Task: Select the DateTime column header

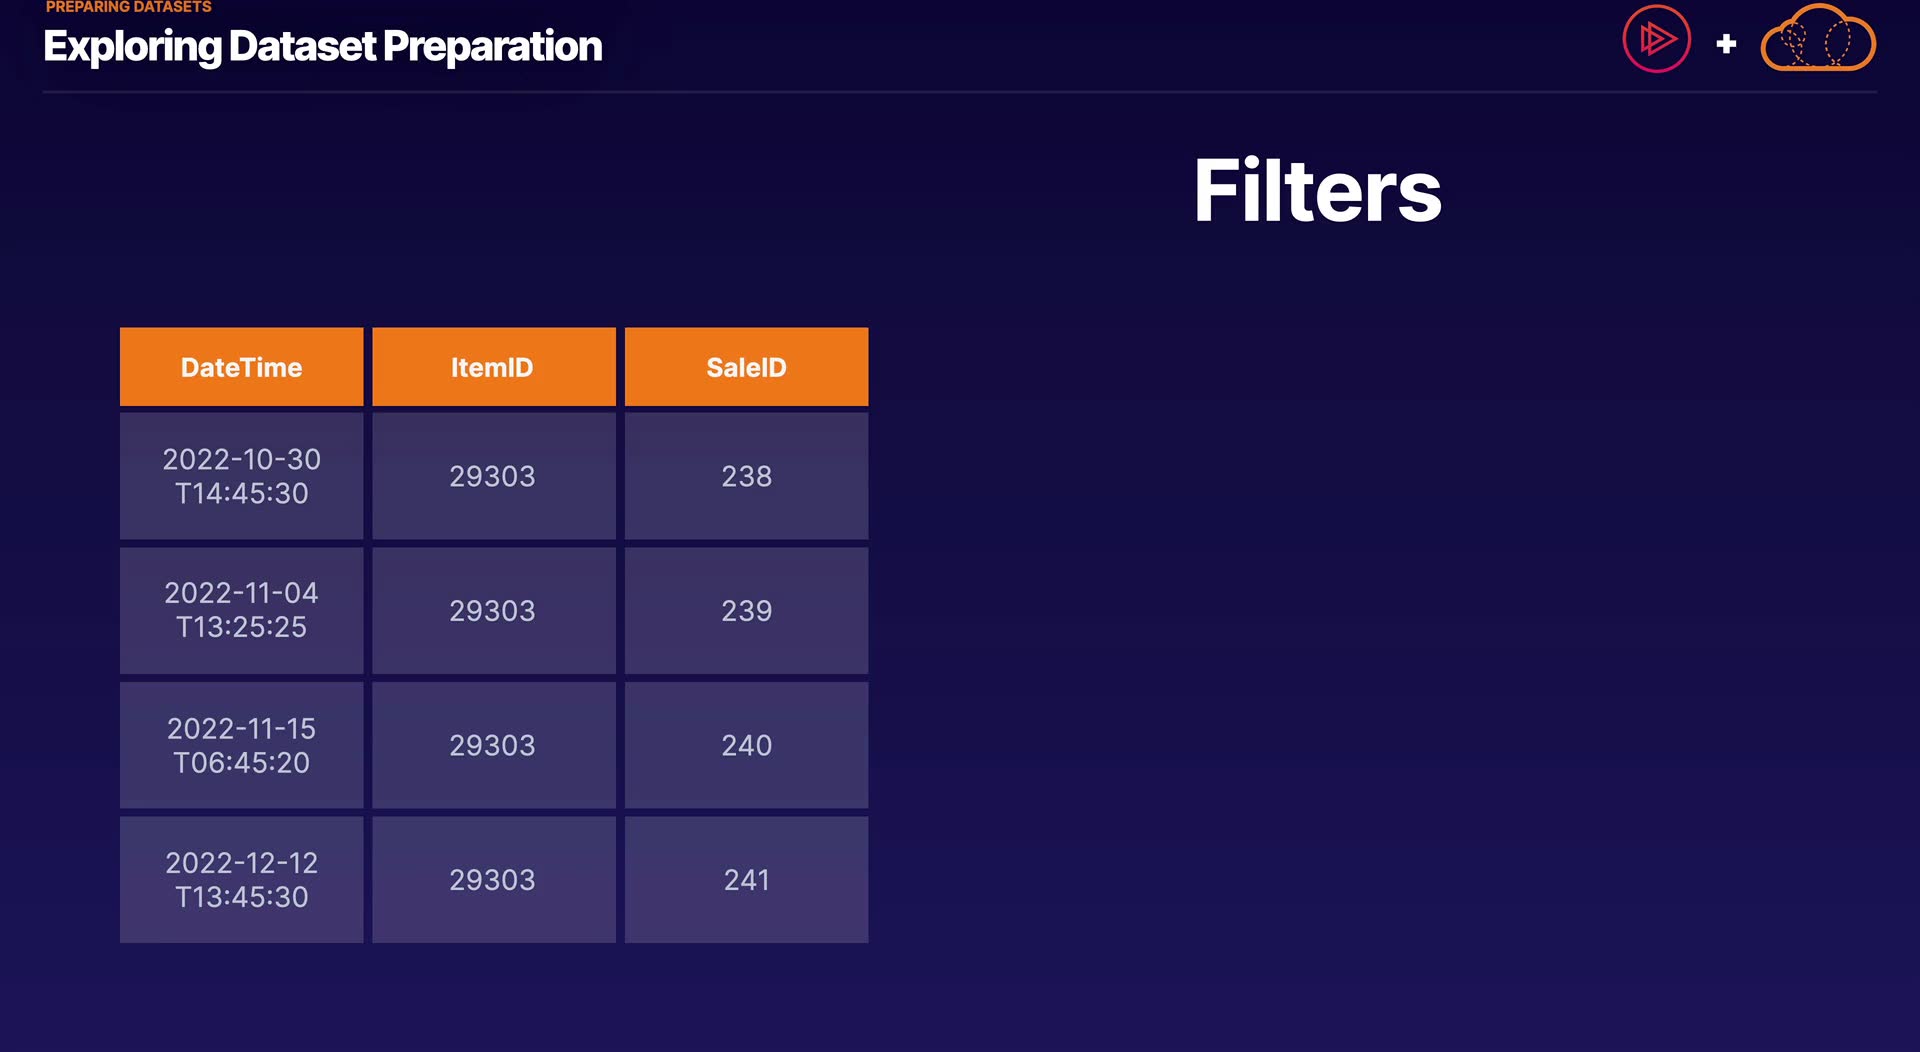Action: [241, 367]
